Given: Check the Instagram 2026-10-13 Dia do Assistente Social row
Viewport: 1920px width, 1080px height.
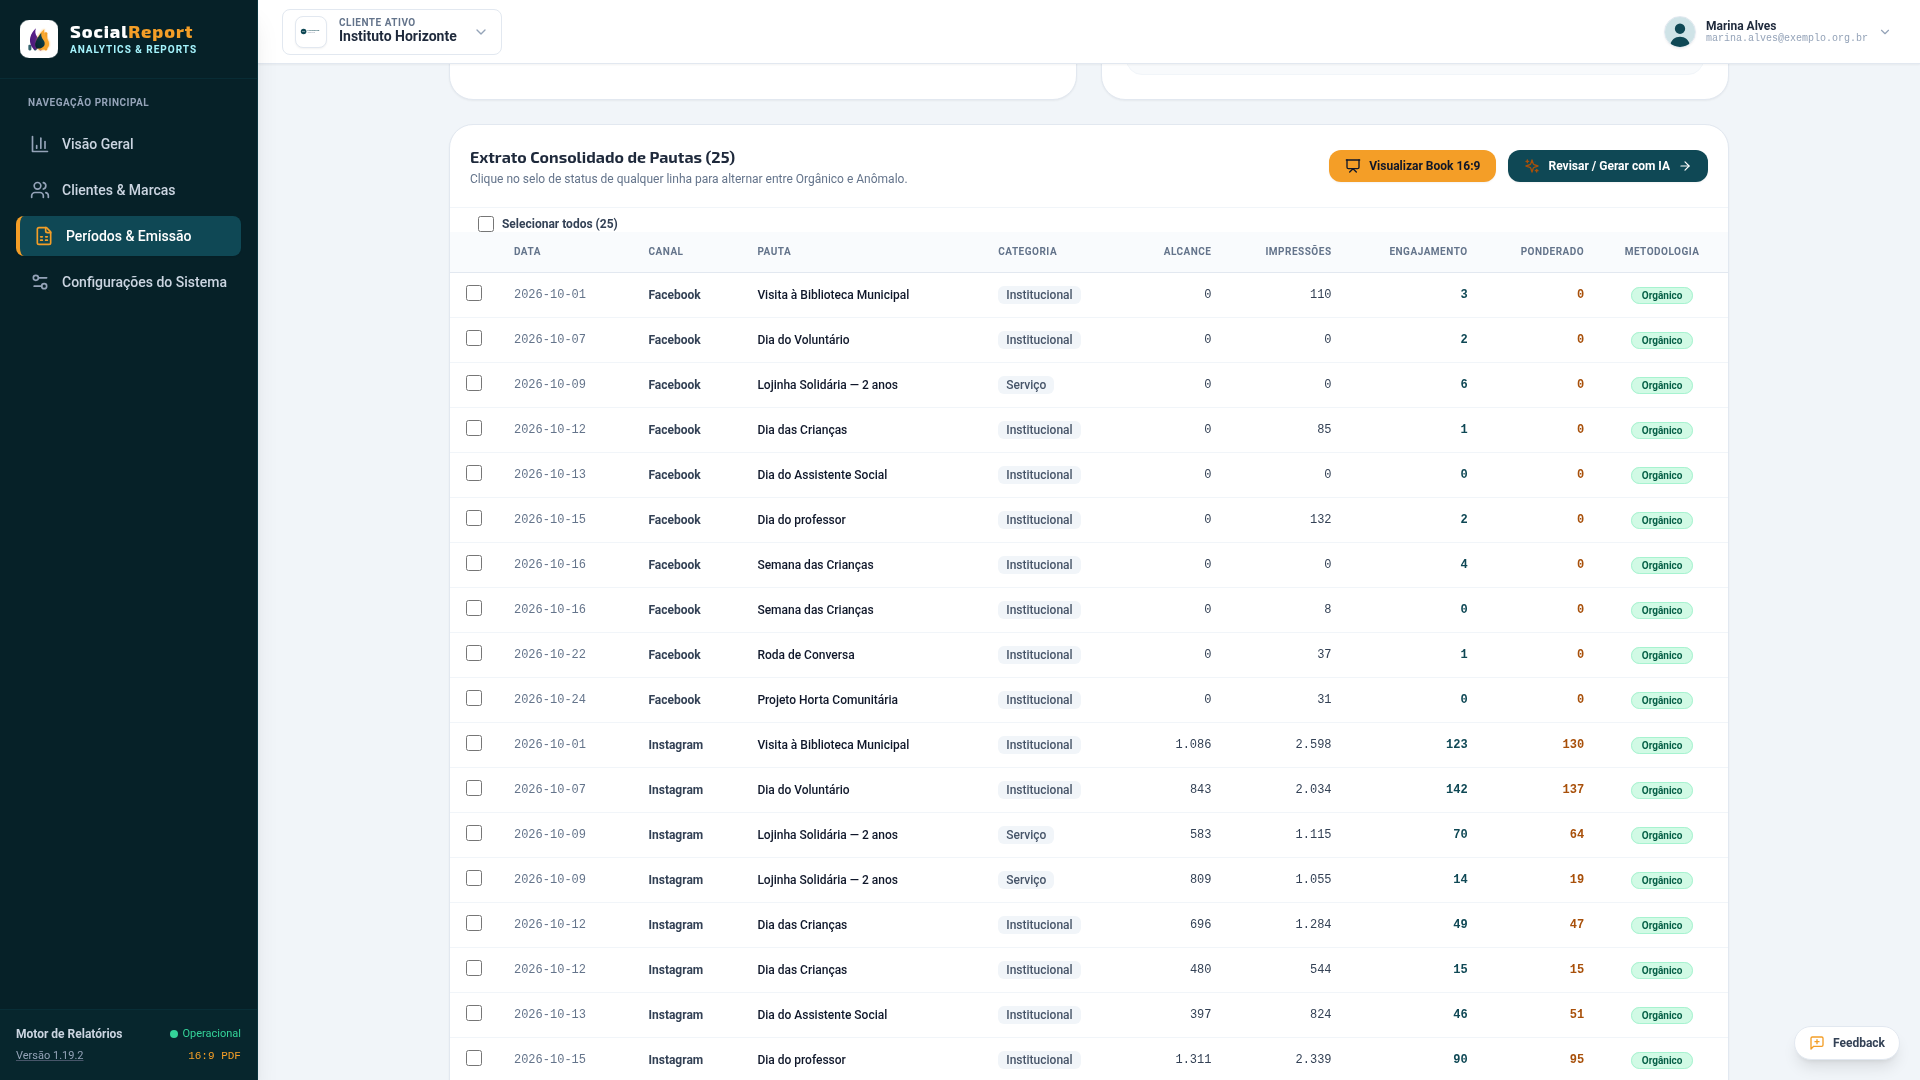Looking at the screenshot, I should click(474, 1013).
